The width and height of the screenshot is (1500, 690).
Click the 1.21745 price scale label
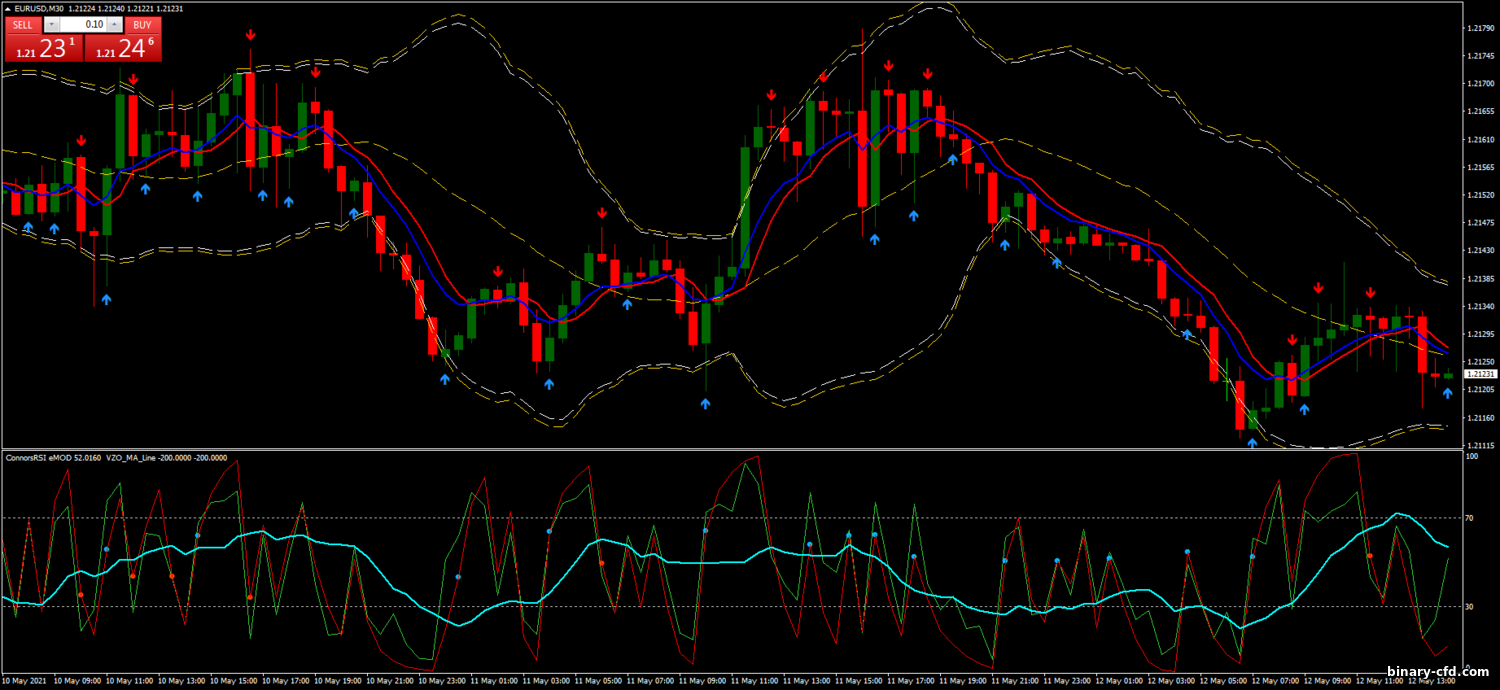pos(1479,56)
